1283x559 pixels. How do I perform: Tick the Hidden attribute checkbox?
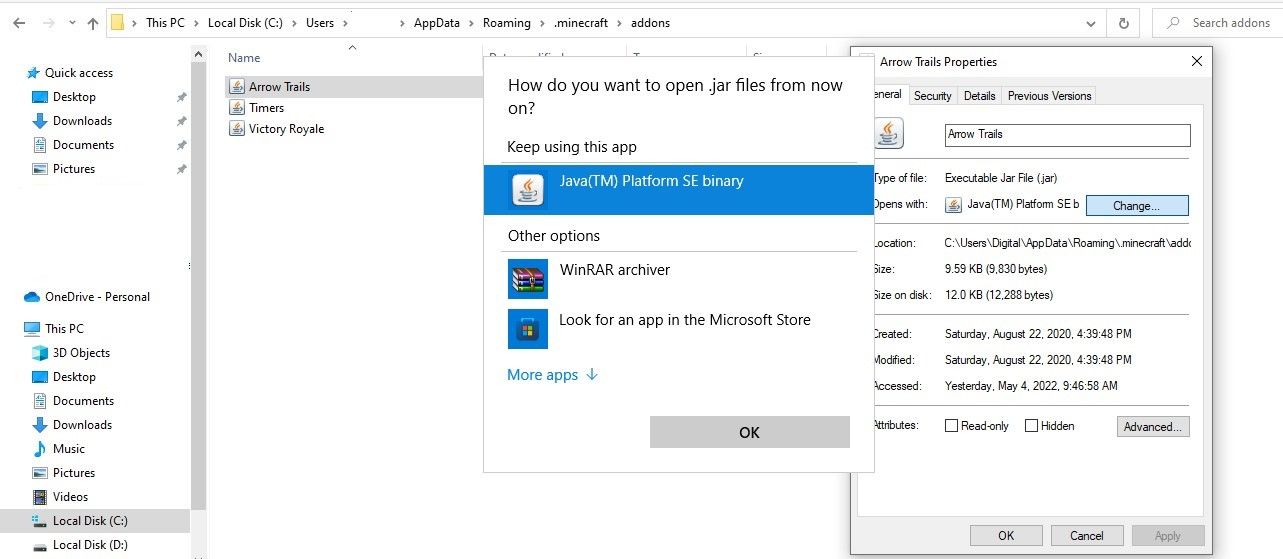[x=1032, y=426]
